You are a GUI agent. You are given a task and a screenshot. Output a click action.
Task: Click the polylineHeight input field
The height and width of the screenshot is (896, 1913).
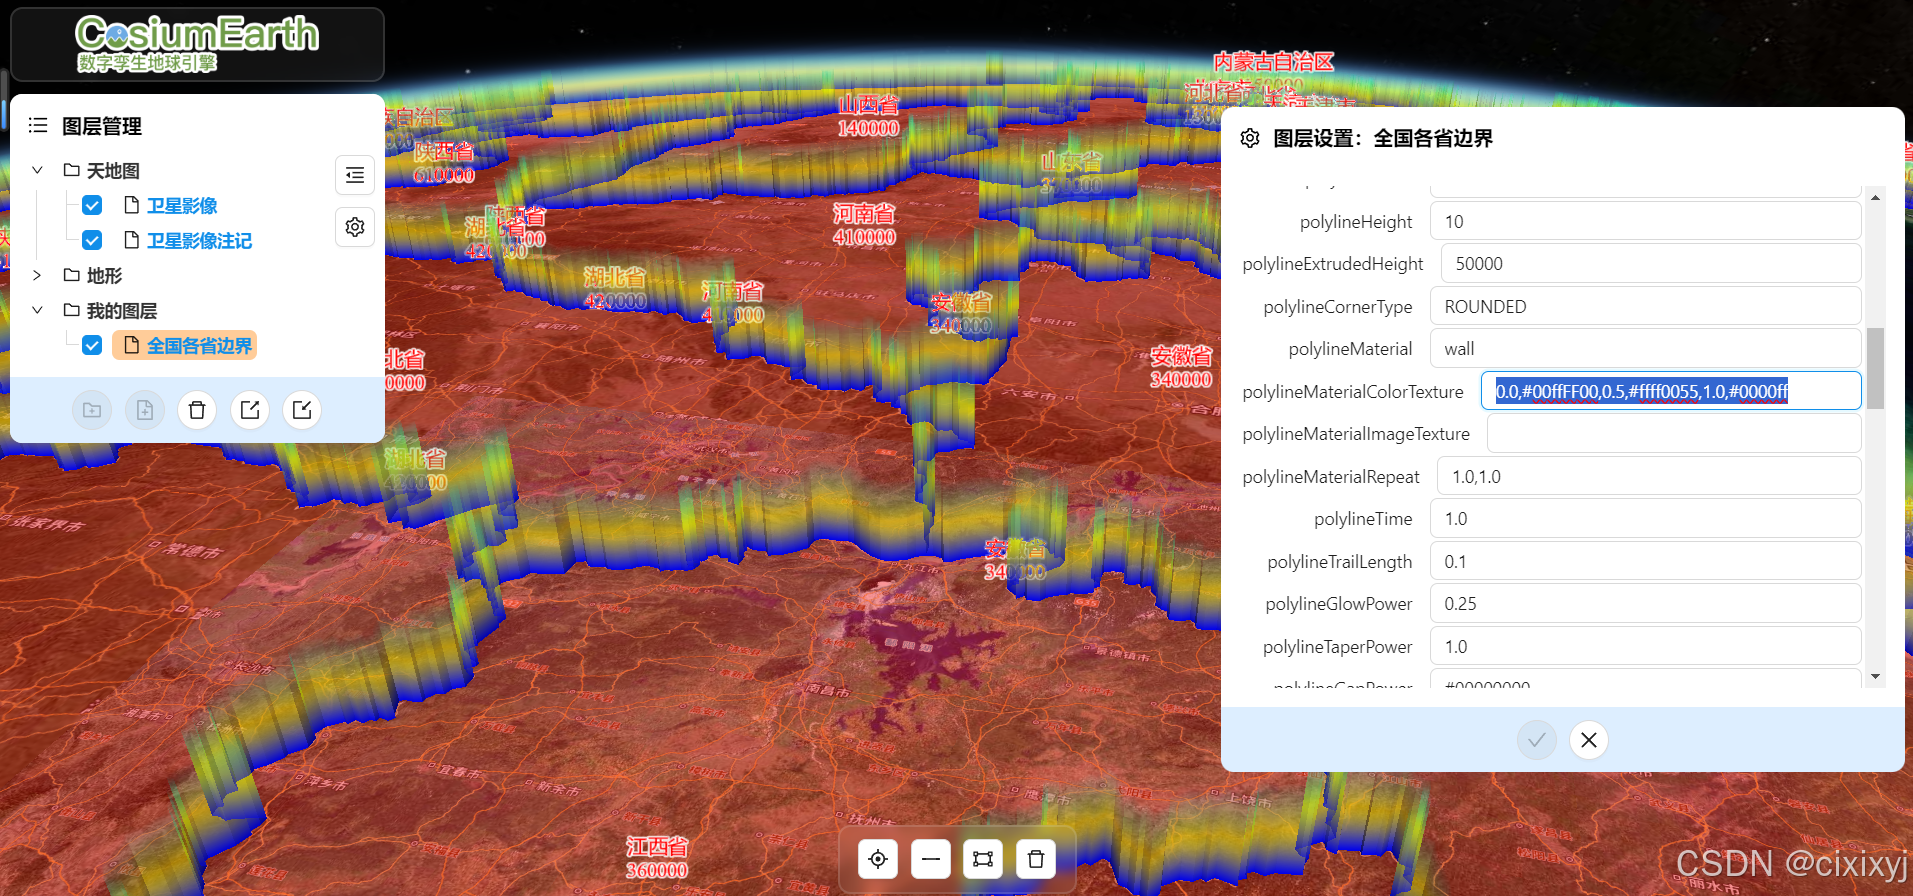[1645, 222]
